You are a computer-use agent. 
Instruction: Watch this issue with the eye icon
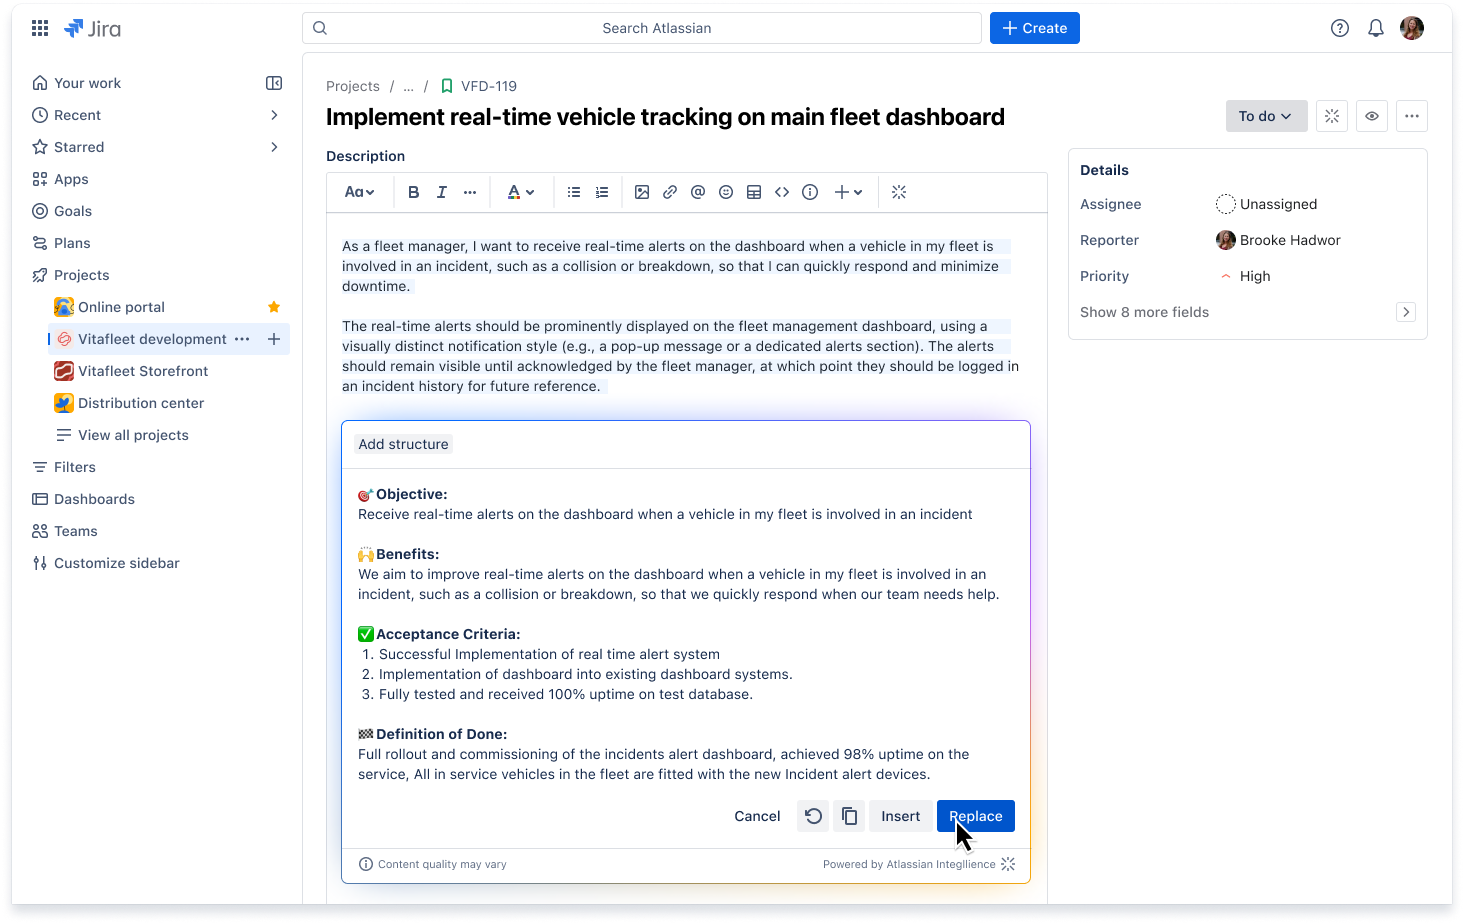coord(1371,115)
